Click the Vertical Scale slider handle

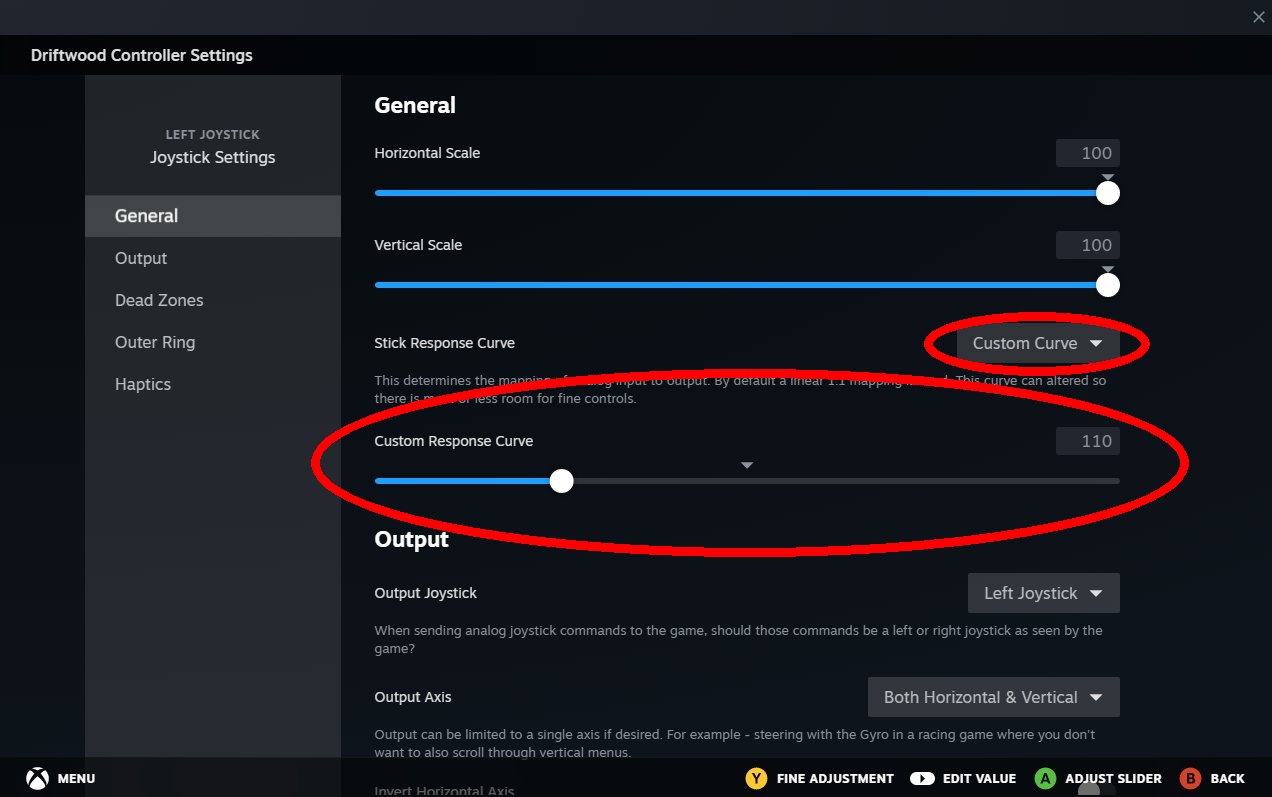tap(1107, 285)
